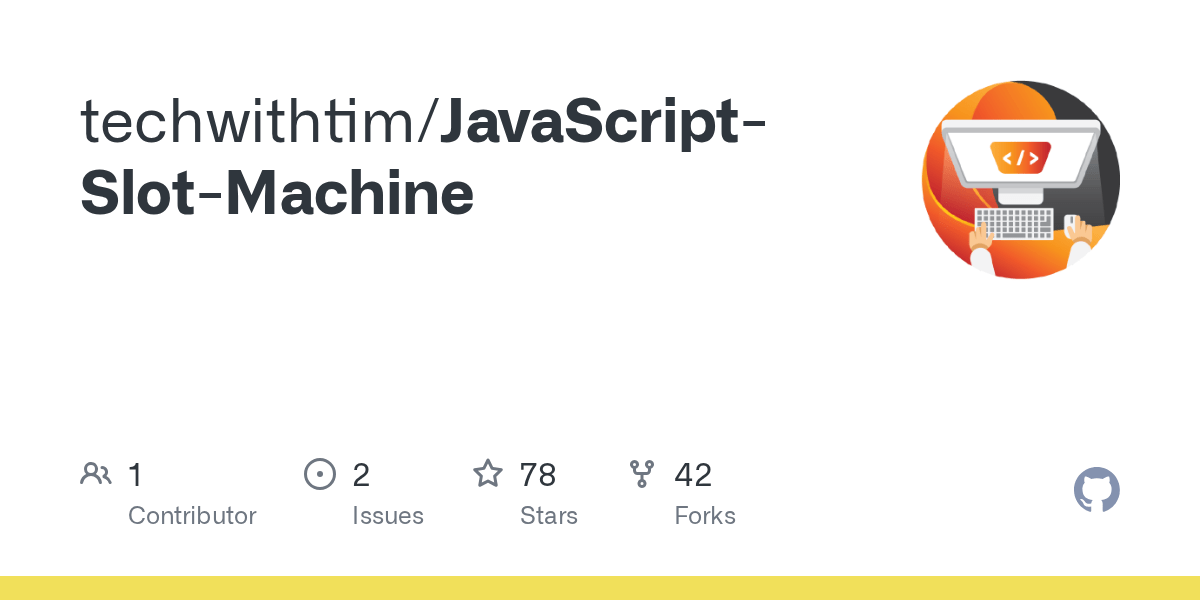The image size is (1200, 600).
Task: Click the GitHub Octocat logo
Action: (1096, 490)
